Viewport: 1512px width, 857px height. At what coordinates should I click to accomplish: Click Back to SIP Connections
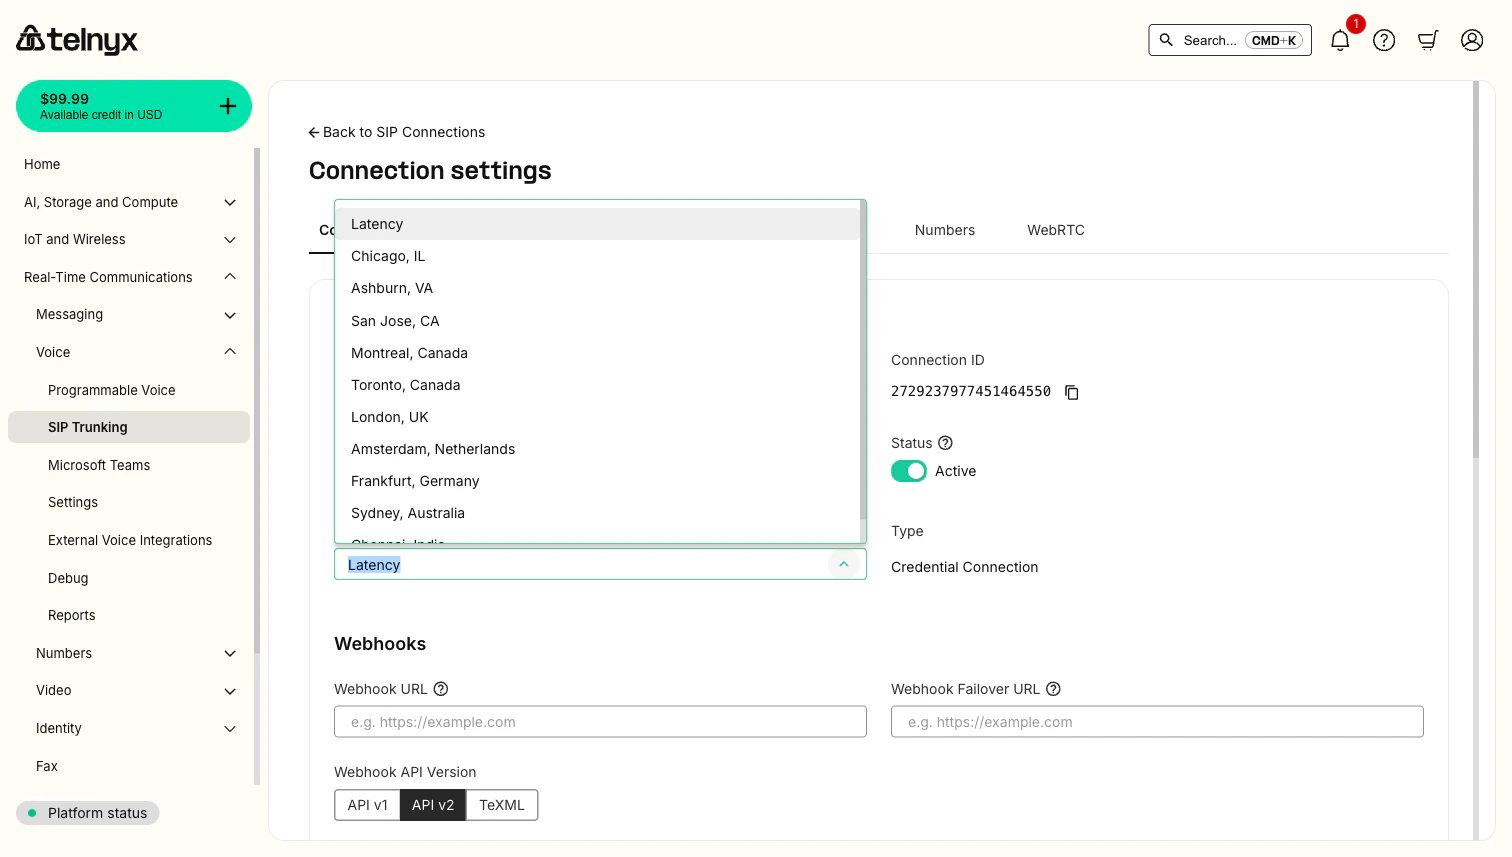pos(396,131)
